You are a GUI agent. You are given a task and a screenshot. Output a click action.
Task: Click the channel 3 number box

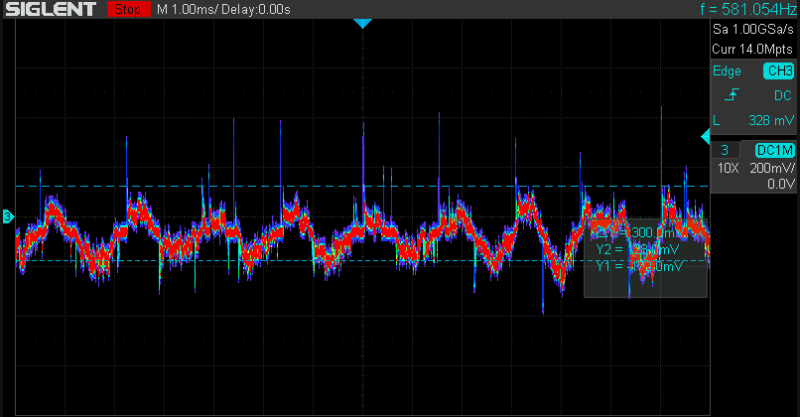tap(723, 149)
